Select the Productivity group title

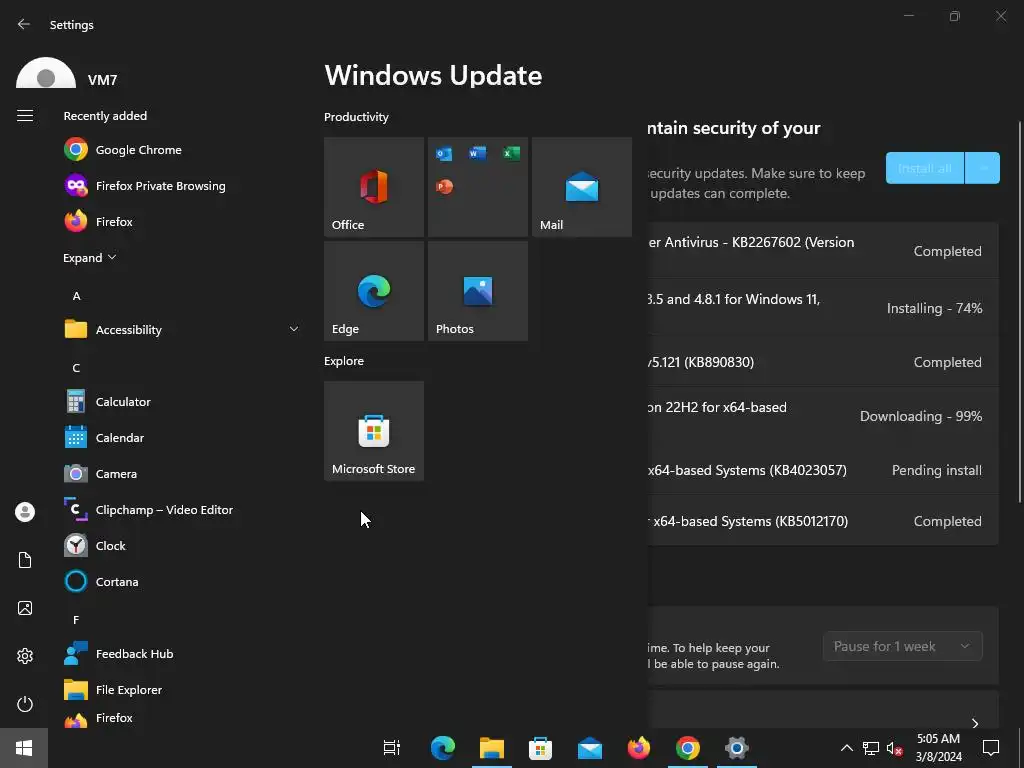(356, 117)
